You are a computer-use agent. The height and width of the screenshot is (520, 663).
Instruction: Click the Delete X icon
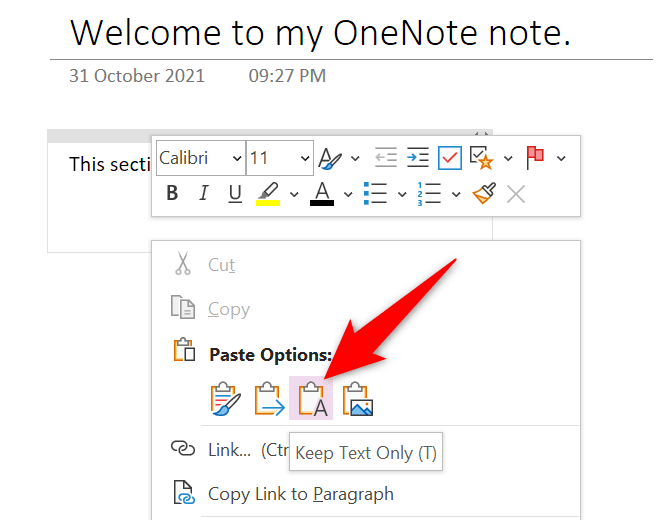click(x=516, y=194)
